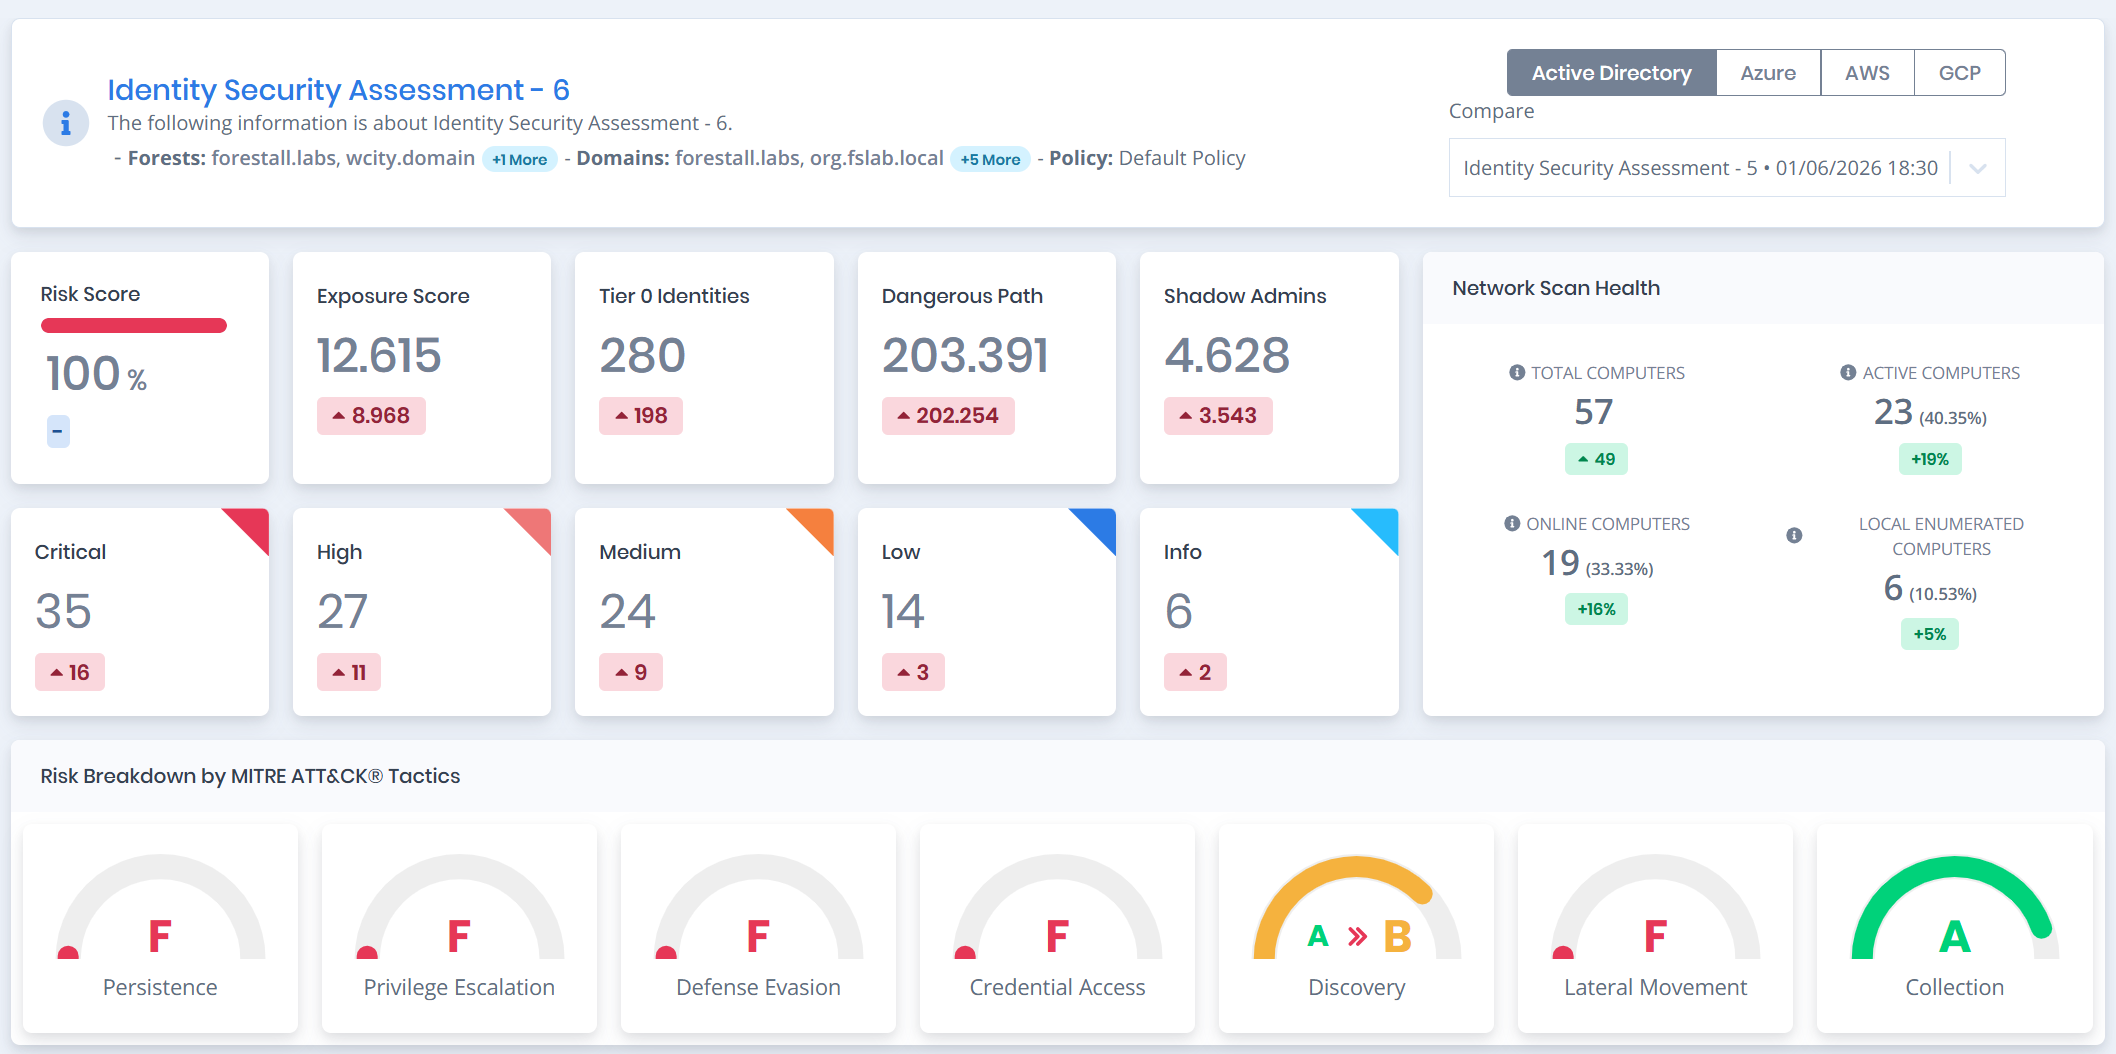Click the 202.254 dangerous path increase badge

coord(948,416)
